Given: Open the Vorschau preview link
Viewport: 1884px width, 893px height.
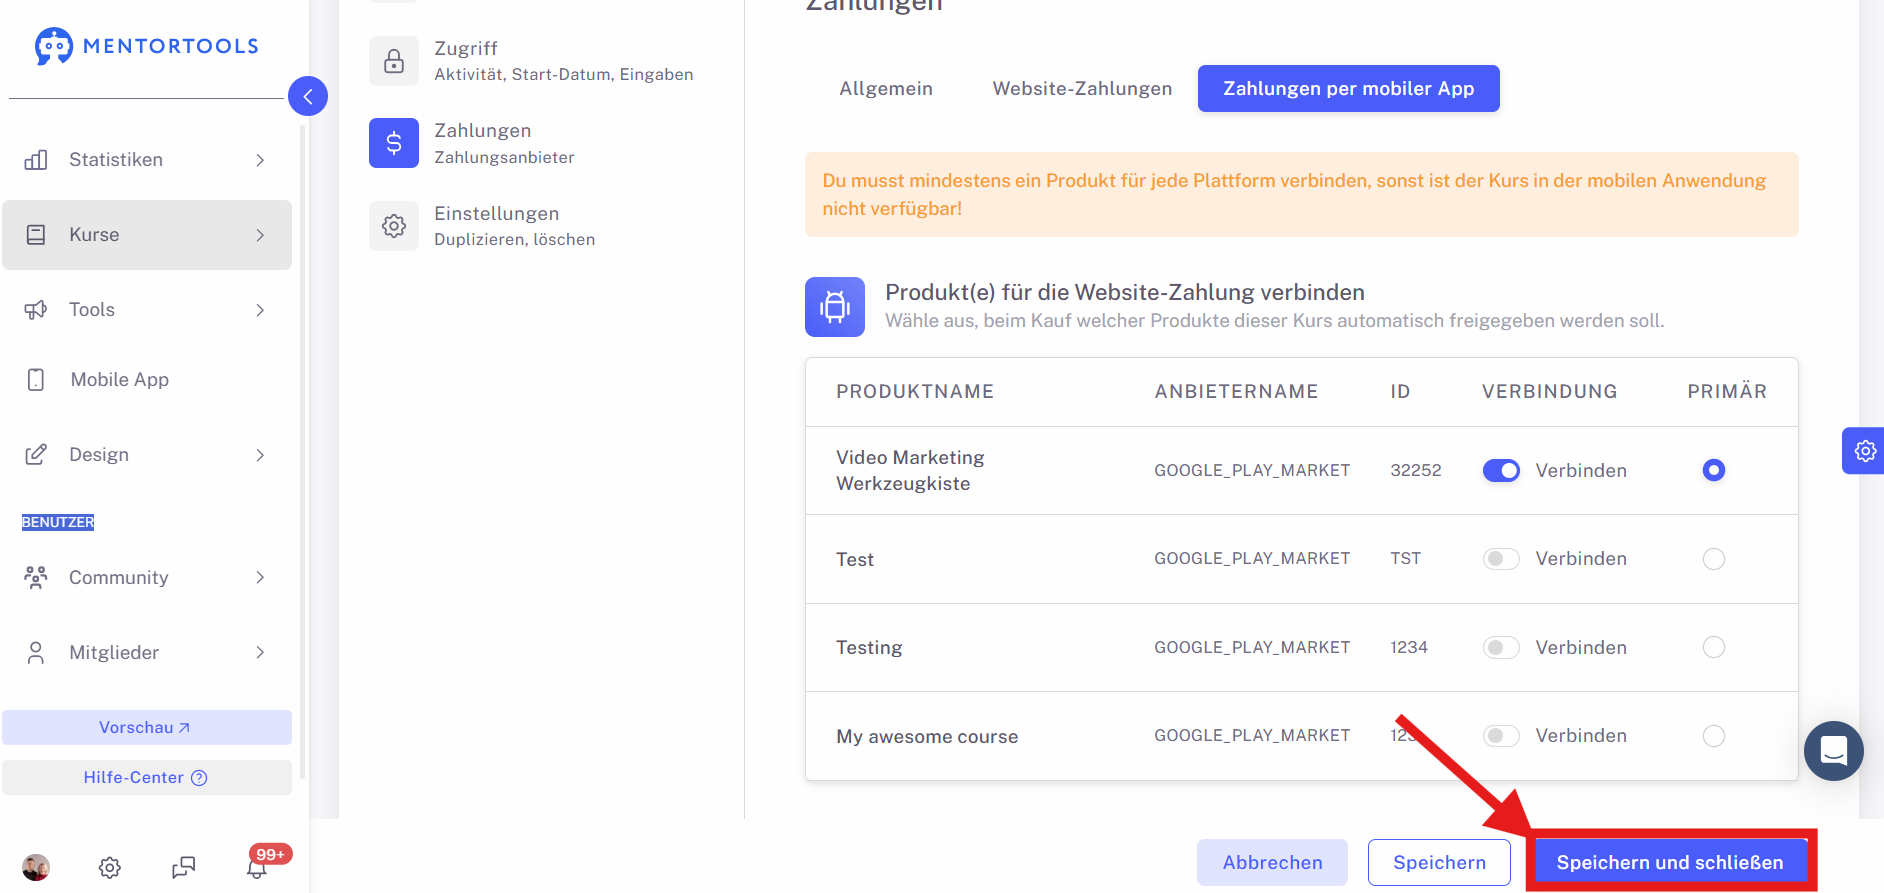Looking at the screenshot, I should point(147,727).
